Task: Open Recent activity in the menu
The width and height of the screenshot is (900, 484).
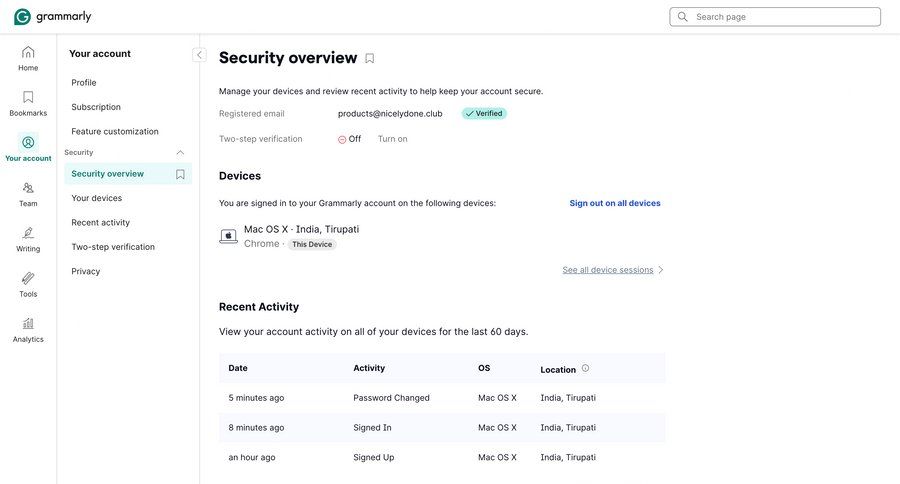Action: click(x=100, y=223)
